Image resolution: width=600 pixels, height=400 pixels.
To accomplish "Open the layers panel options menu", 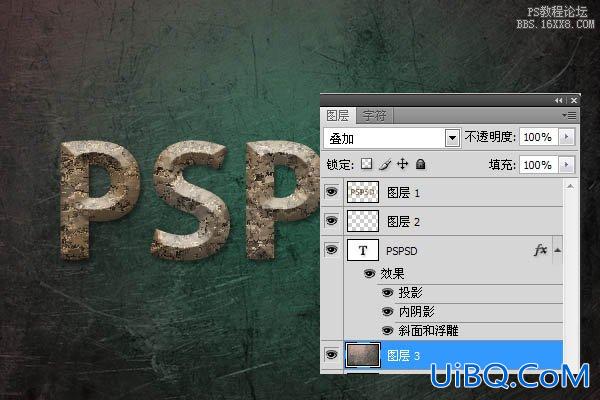I will click(569, 115).
